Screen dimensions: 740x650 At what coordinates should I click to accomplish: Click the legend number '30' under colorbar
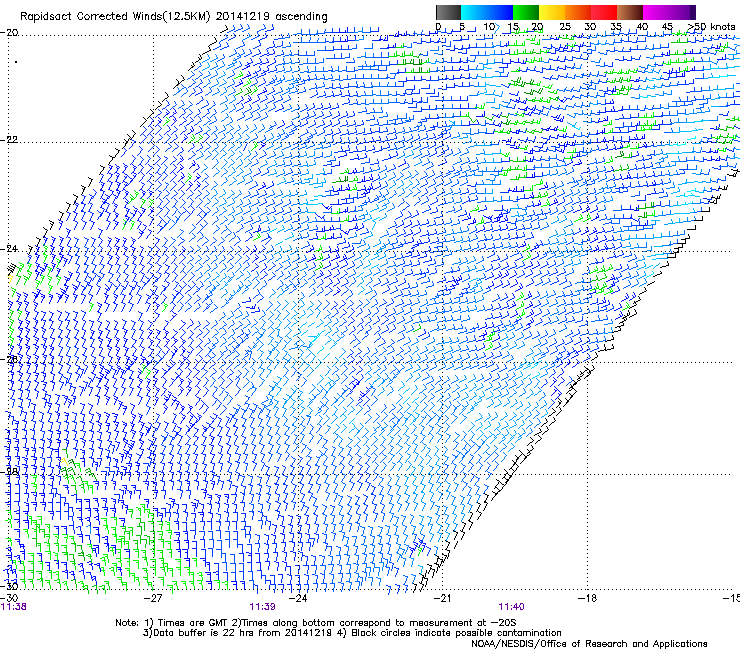(x=590, y=27)
